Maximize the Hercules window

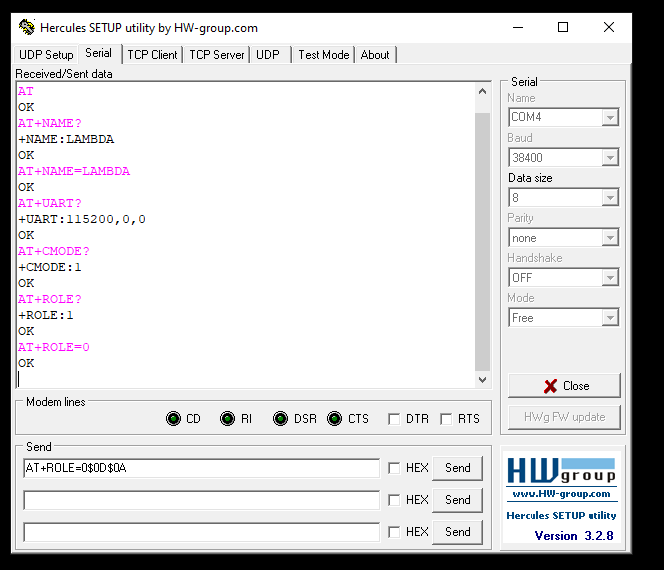click(563, 28)
